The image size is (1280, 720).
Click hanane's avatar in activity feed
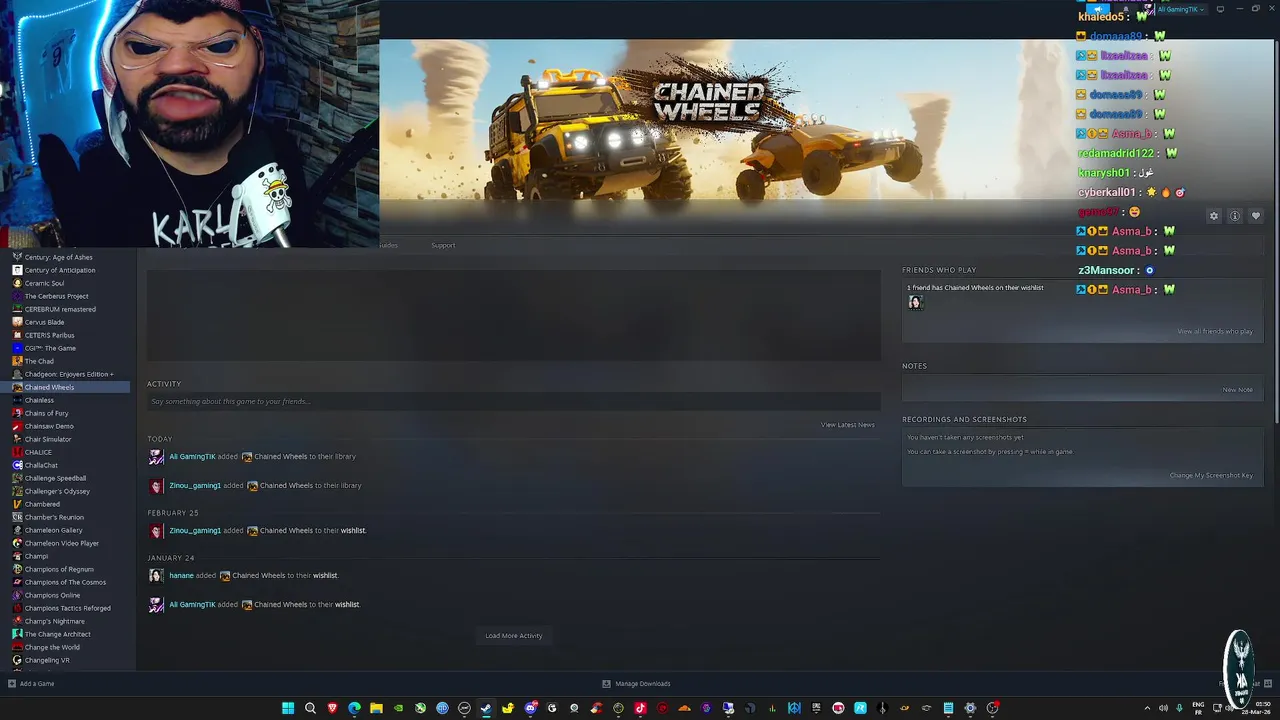156,576
